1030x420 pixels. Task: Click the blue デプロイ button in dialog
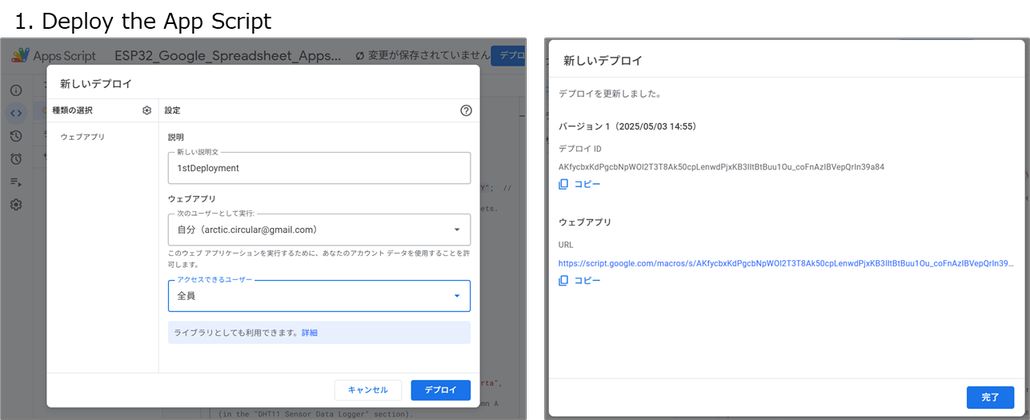tap(441, 390)
